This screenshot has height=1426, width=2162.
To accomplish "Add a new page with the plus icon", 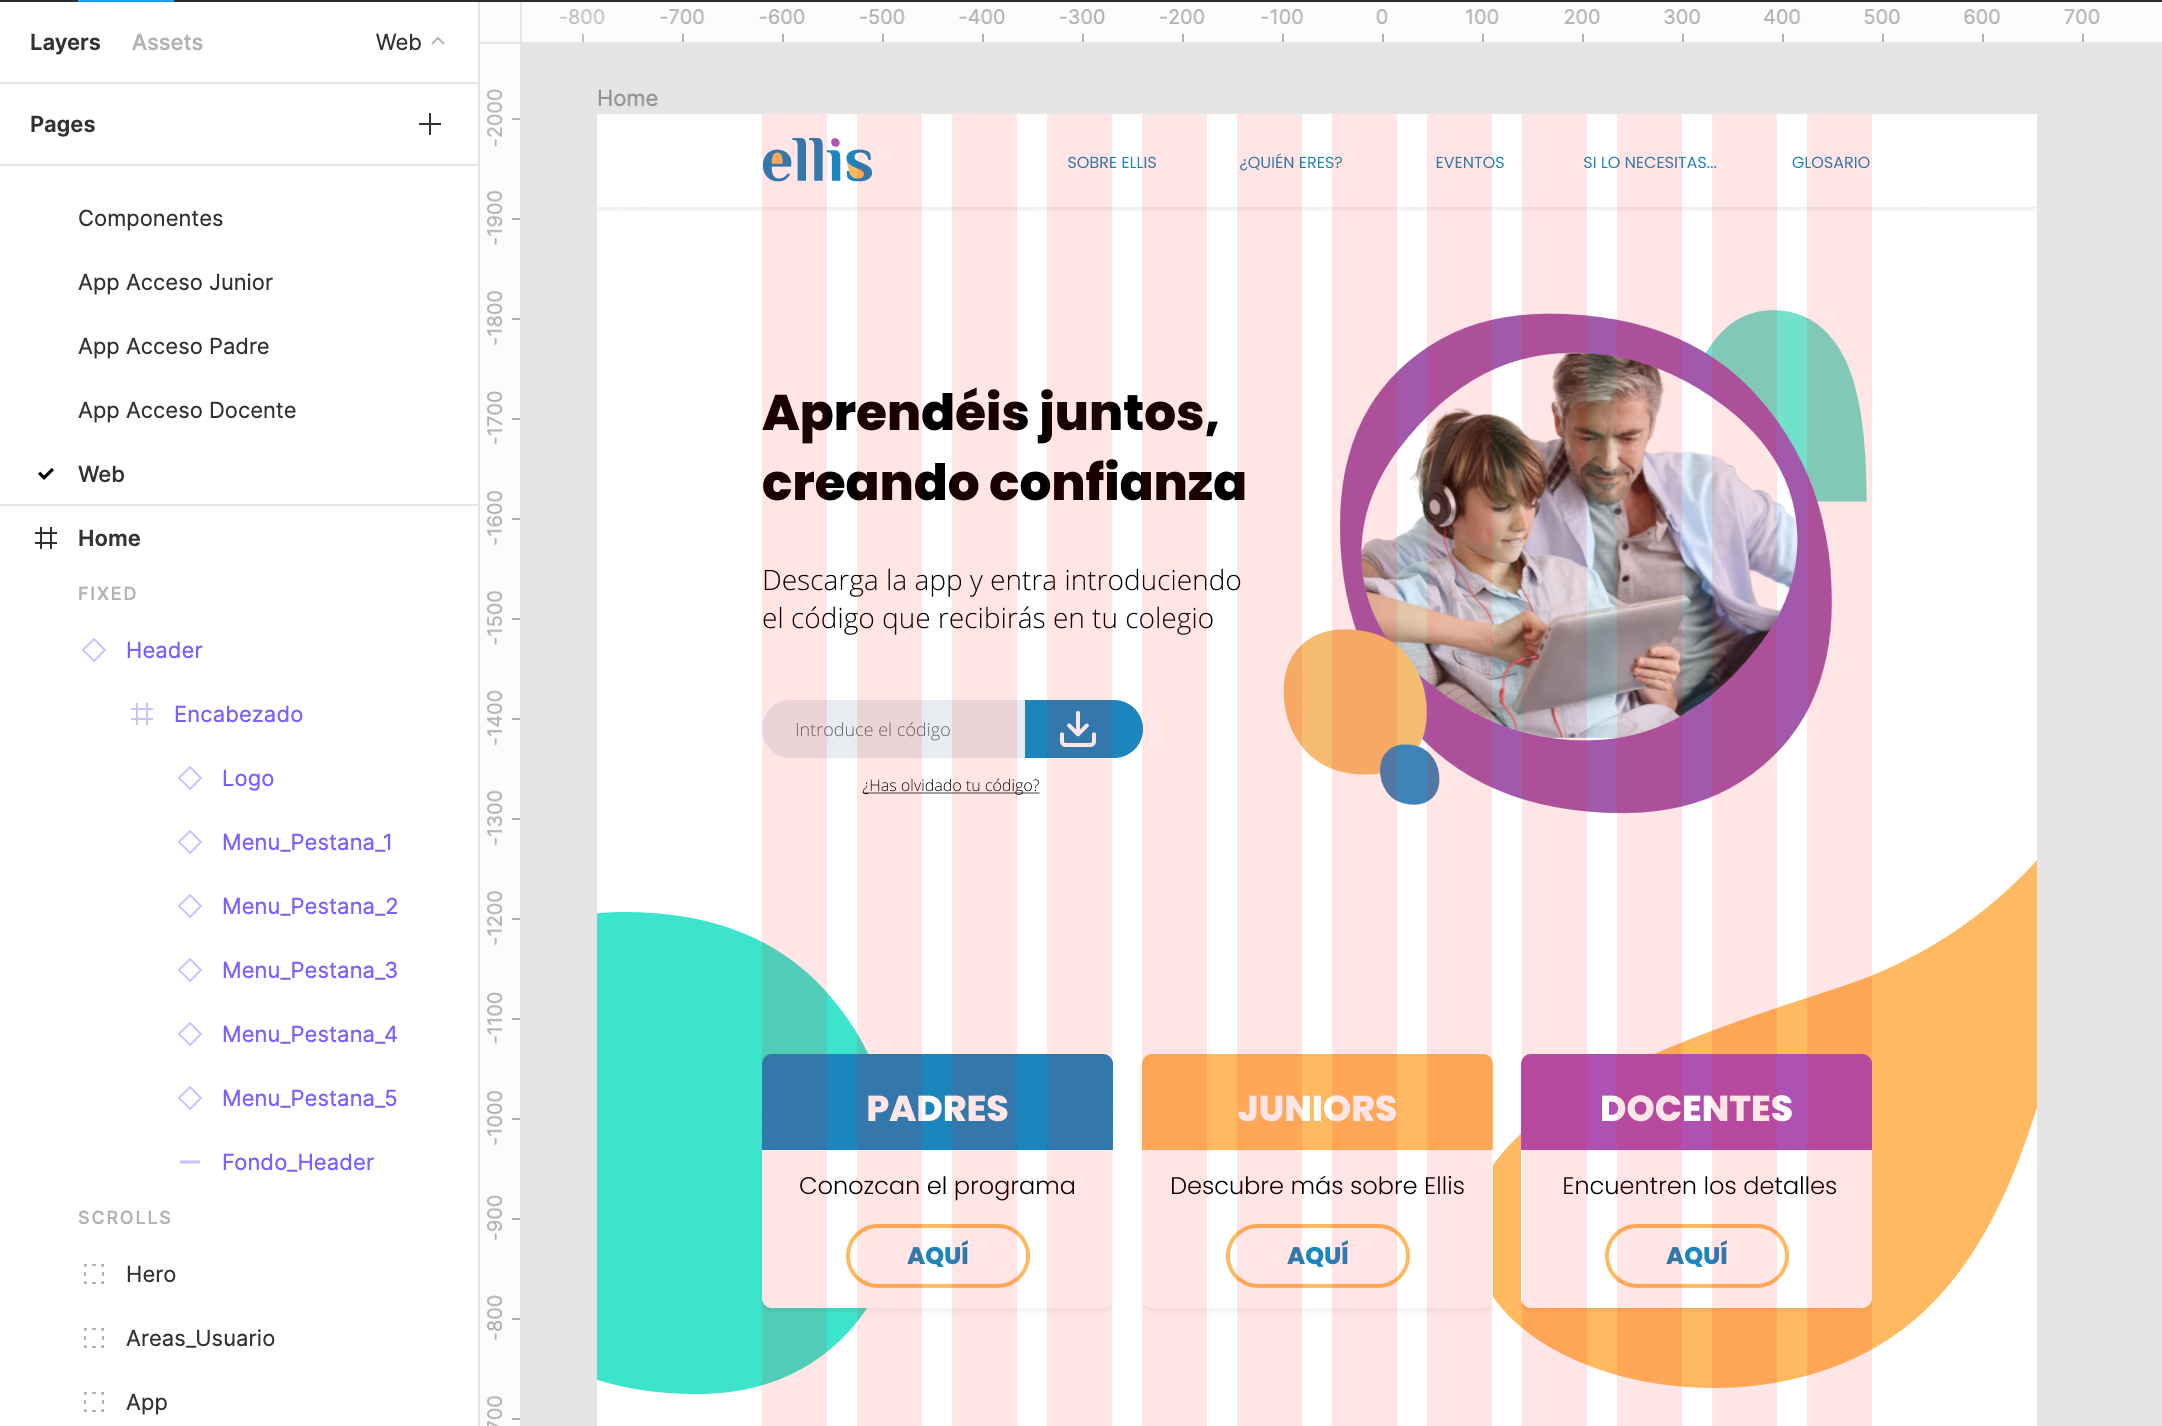I will point(430,124).
